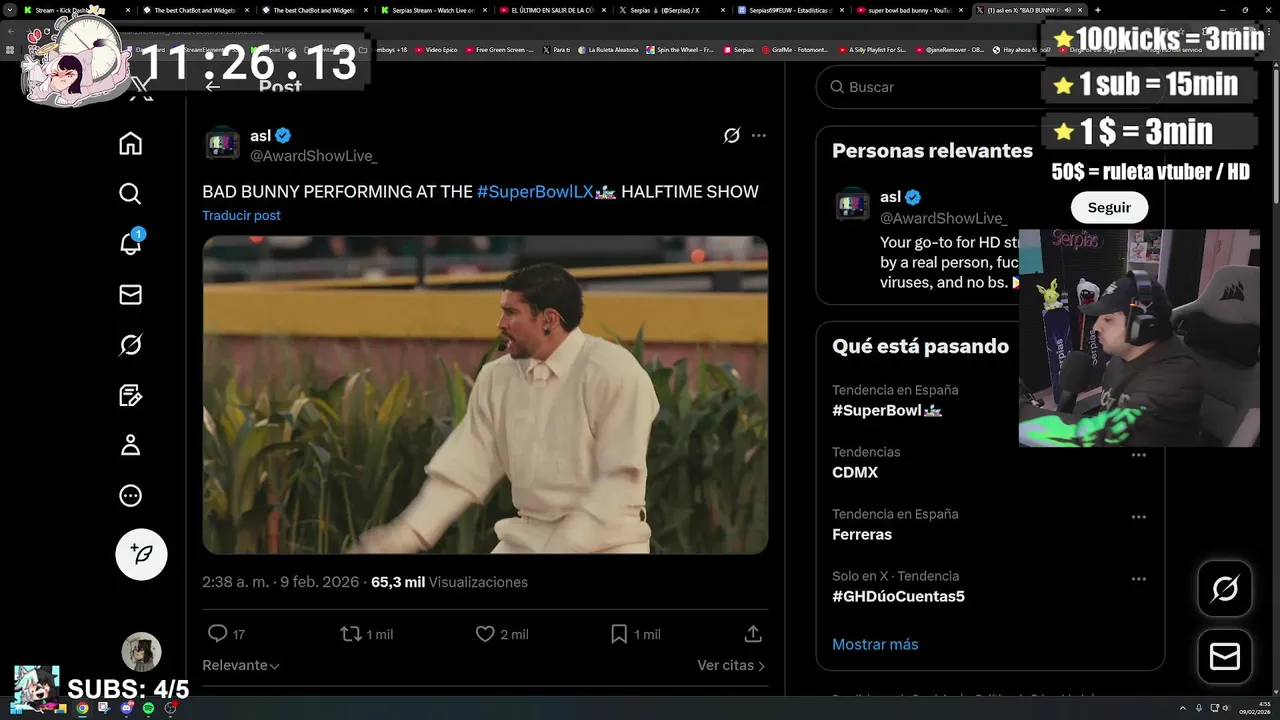This screenshot has width=1280, height=720.
Task: Open the Explore search icon in sidebar
Action: coord(130,194)
